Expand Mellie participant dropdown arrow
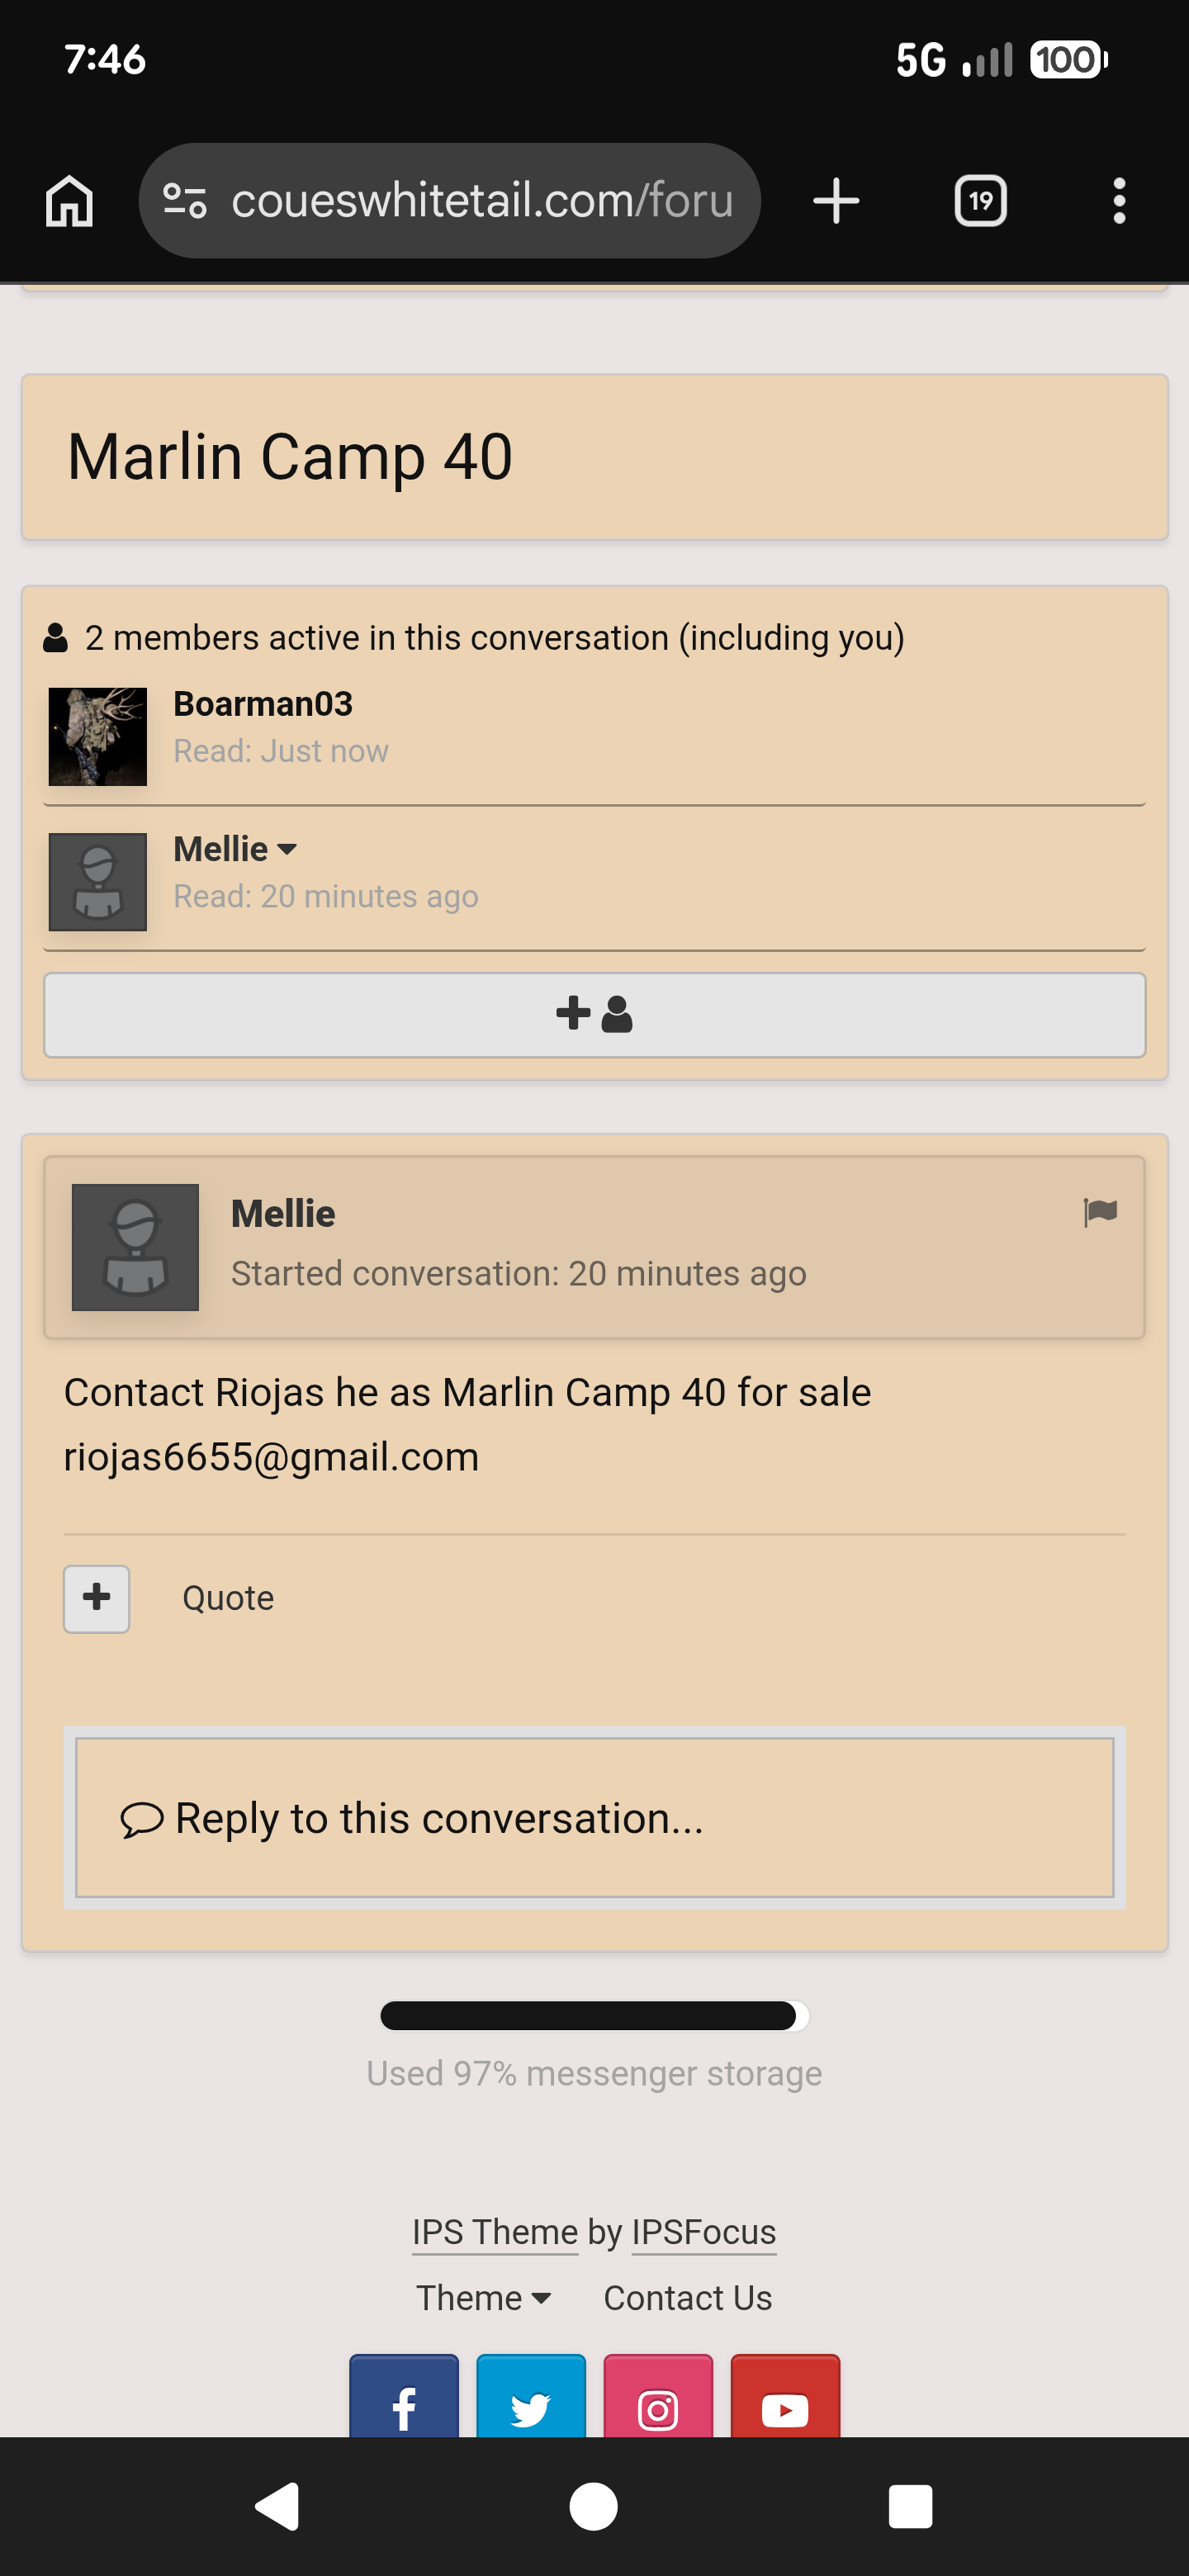The height and width of the screenshot is (2576, 1189). [287, 849]
